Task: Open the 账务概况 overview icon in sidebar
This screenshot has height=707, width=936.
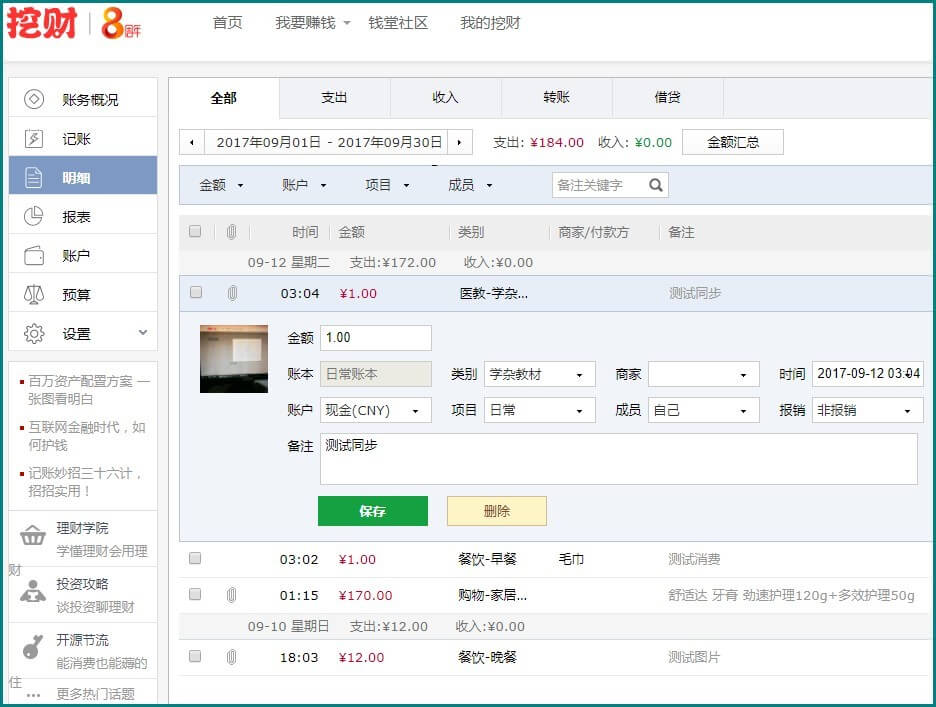Action: [34, 99]
